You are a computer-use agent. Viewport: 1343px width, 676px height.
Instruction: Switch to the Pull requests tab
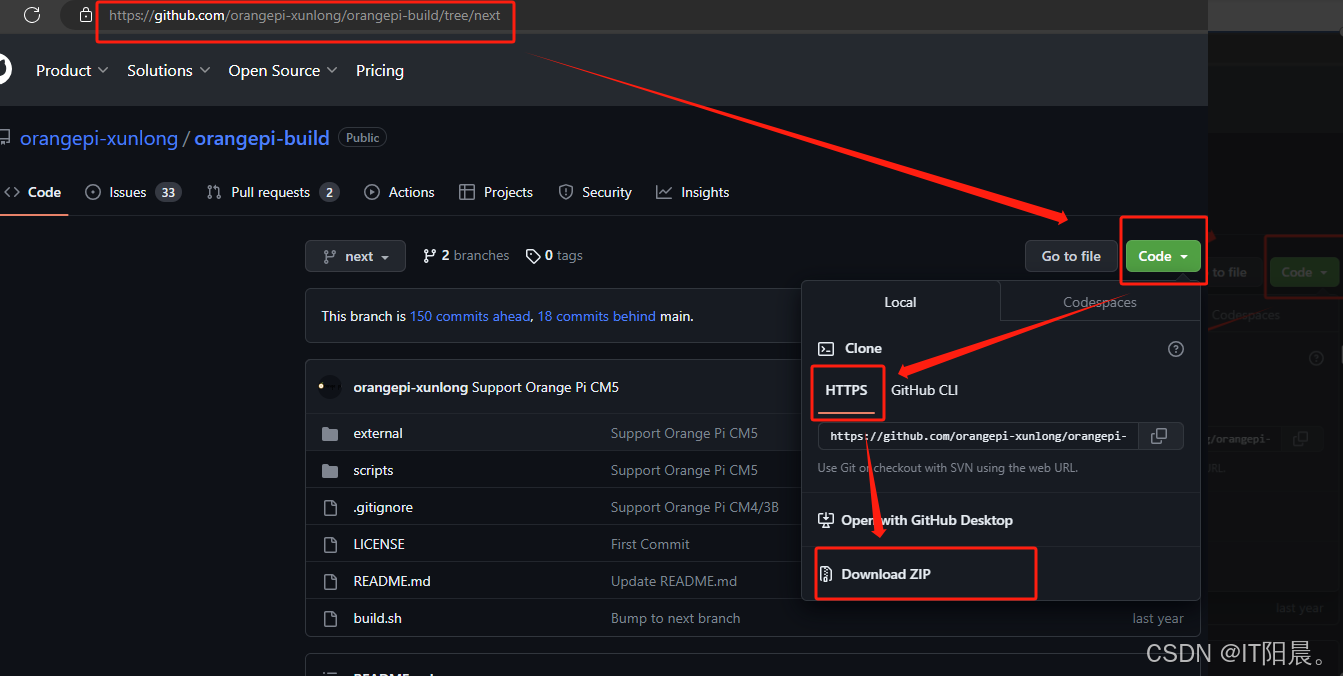point(272,192)
